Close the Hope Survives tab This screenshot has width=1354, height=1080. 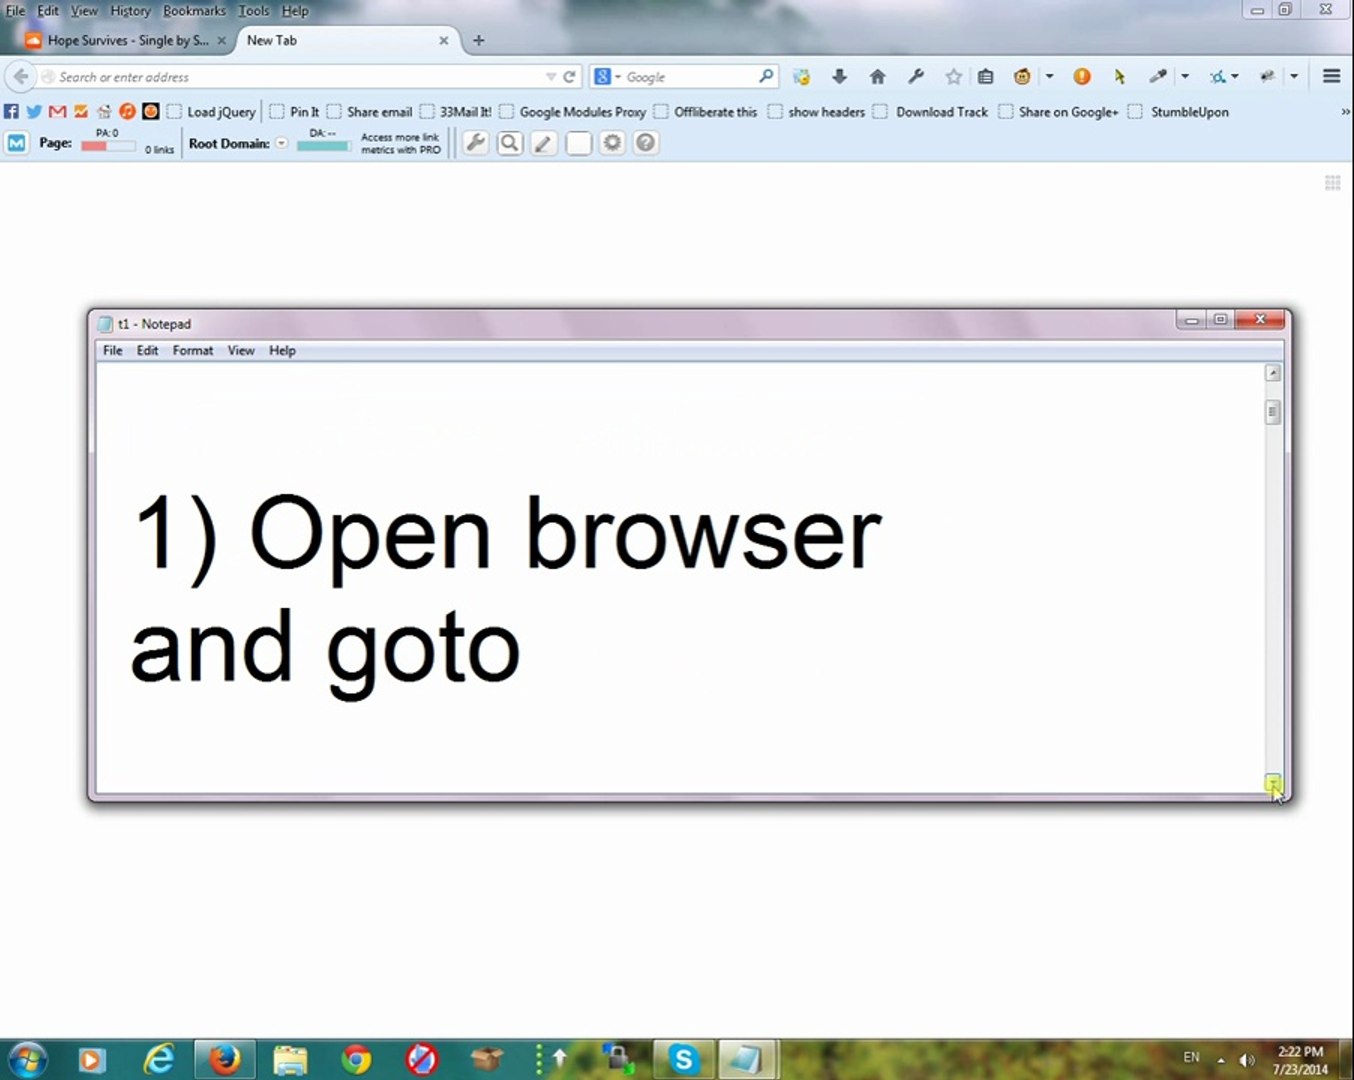coord(221,41)
